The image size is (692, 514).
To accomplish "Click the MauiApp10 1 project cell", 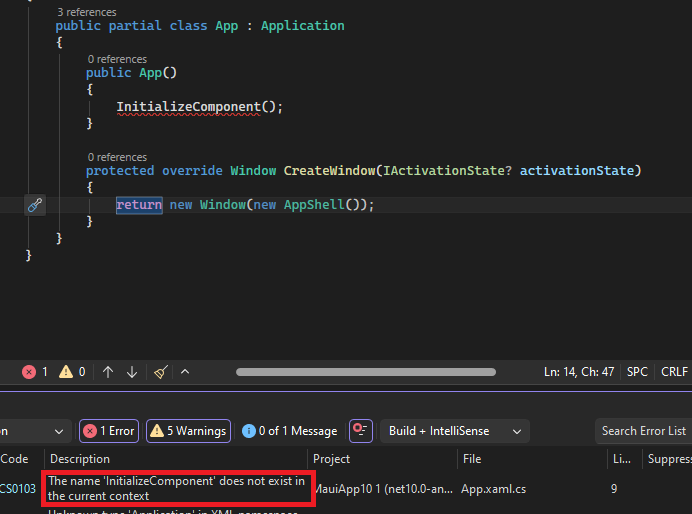I will (x=383, y=489).
